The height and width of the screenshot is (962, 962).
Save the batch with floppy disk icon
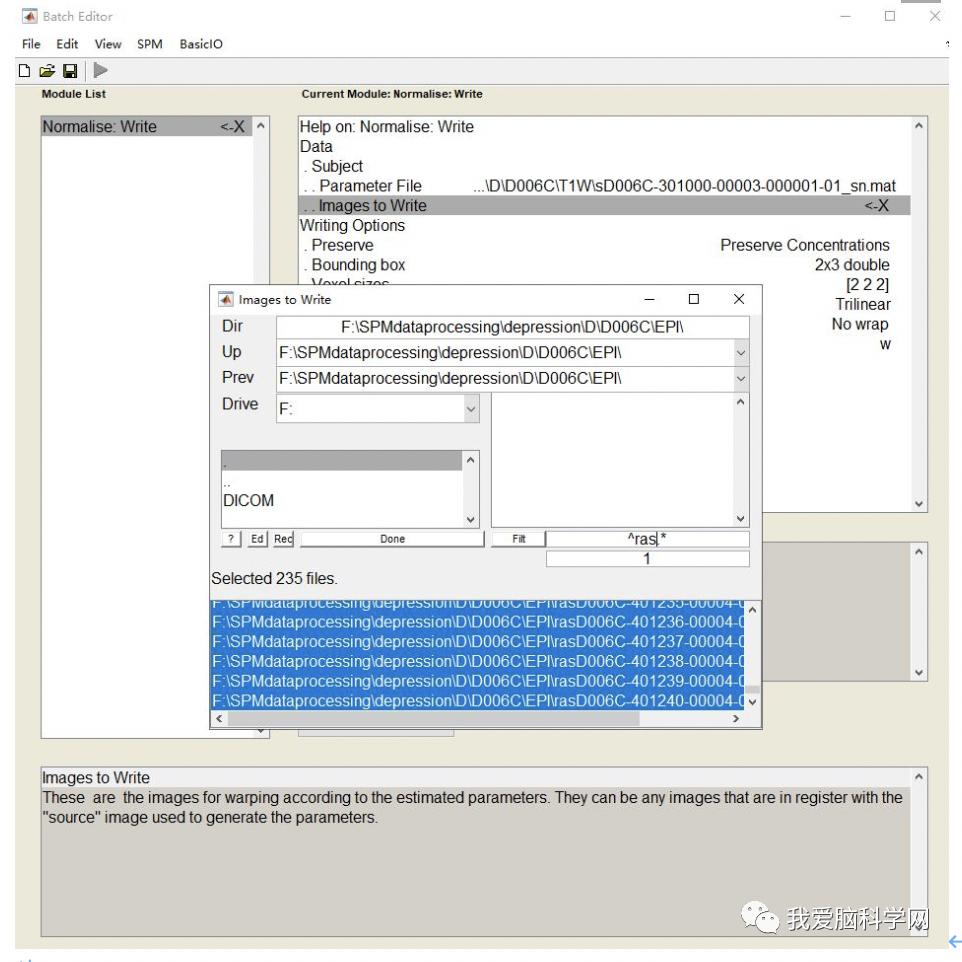pyautogui.click(x=70, y=71)
